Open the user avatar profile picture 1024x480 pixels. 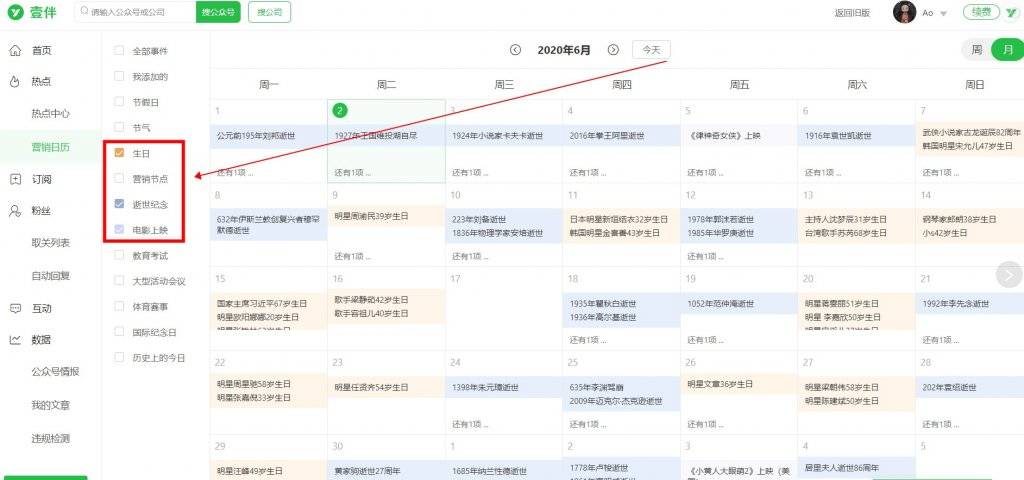pos(904,13)
